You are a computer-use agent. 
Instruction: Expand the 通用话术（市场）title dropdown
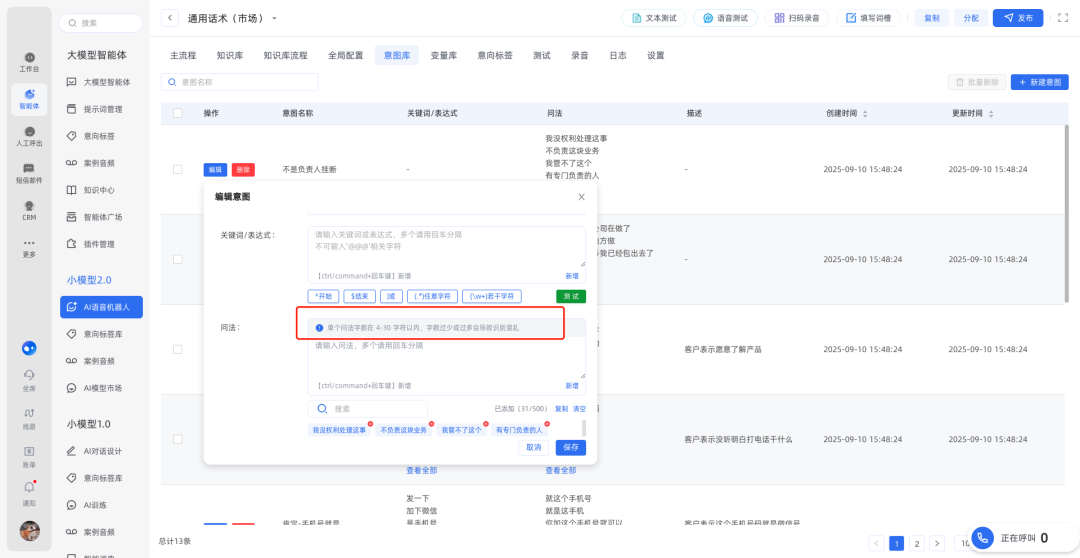[275, 18]
